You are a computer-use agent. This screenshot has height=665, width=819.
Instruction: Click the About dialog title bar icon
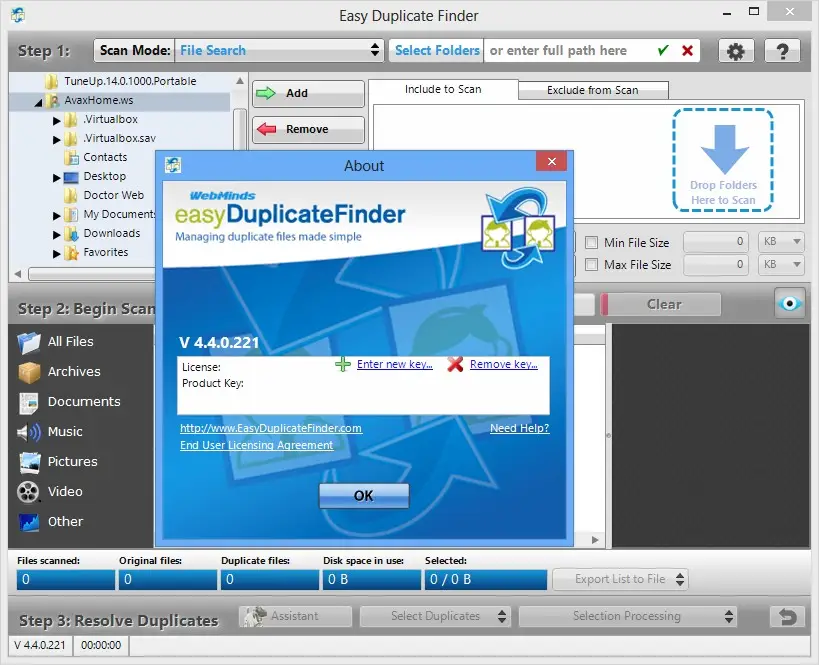(x=173, y=165)
